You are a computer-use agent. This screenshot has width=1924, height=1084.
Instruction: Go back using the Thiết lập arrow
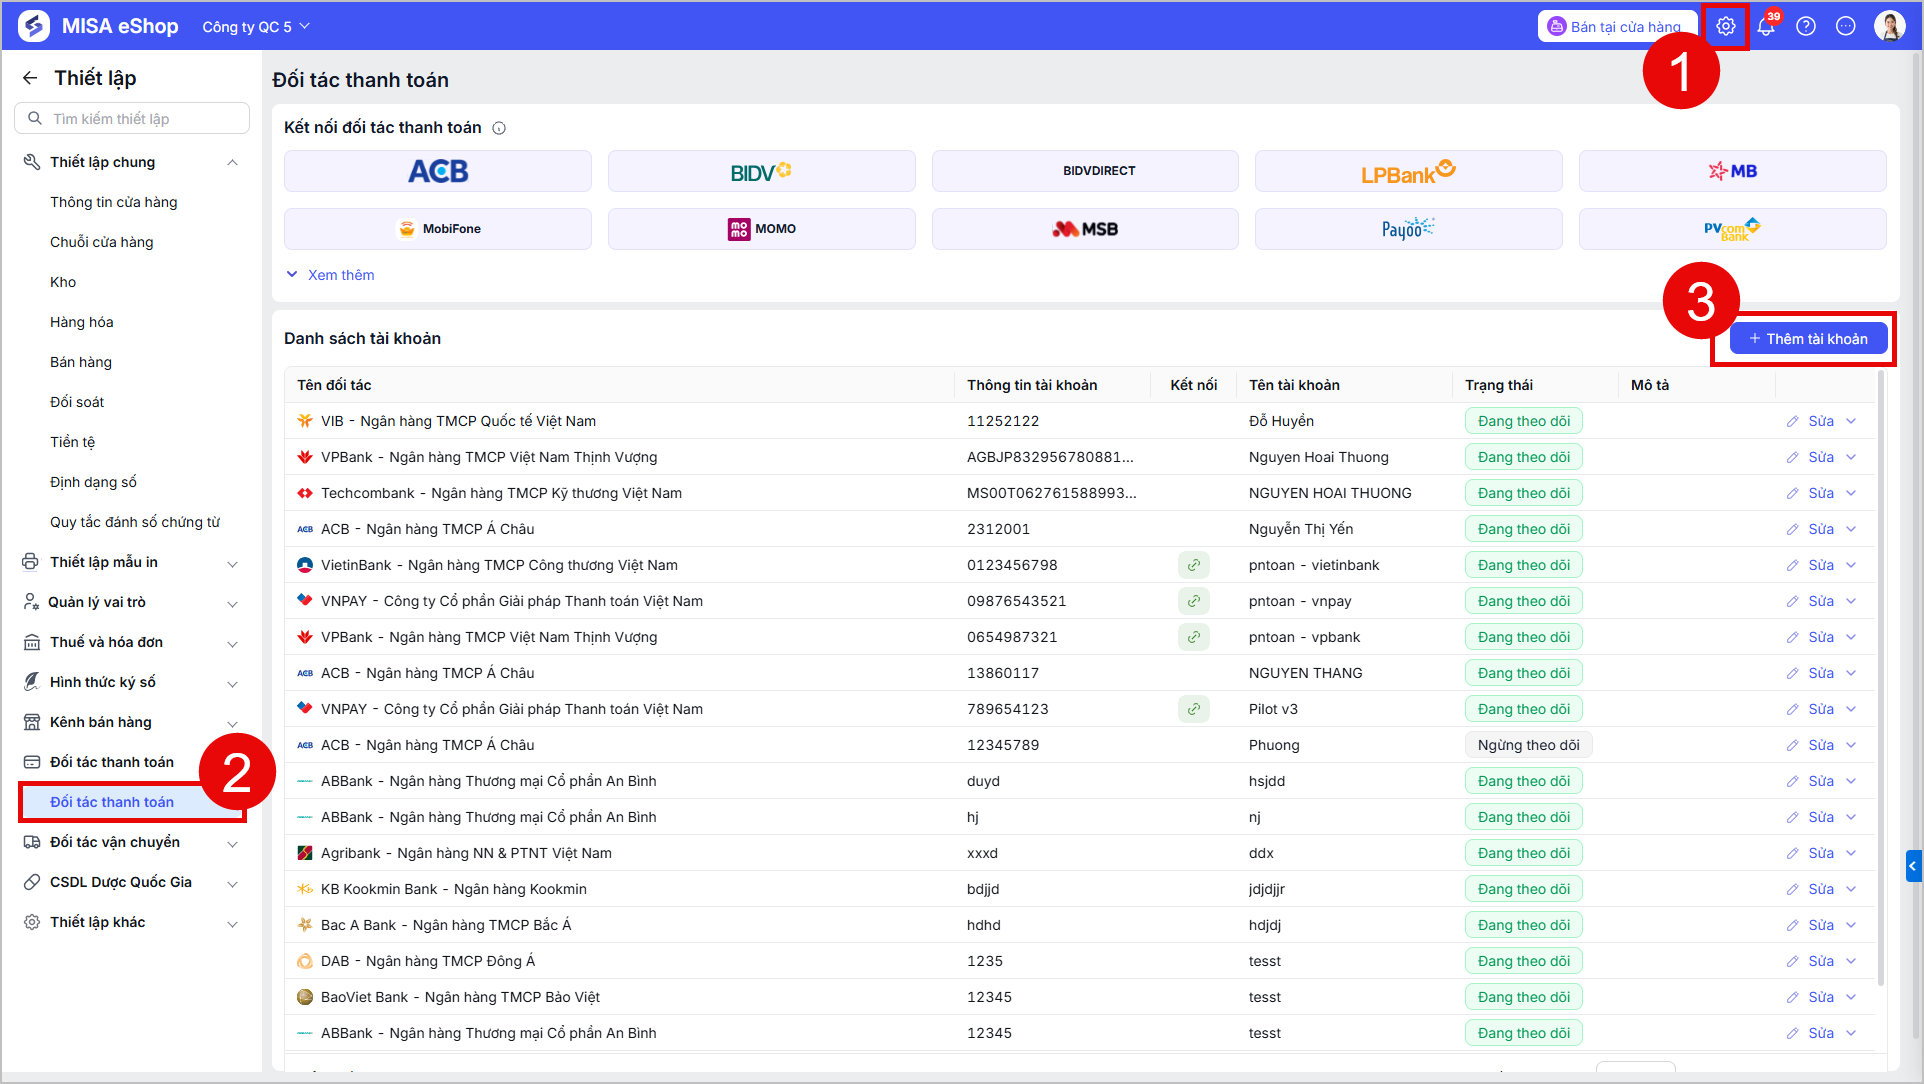click(x=30, y=78)
